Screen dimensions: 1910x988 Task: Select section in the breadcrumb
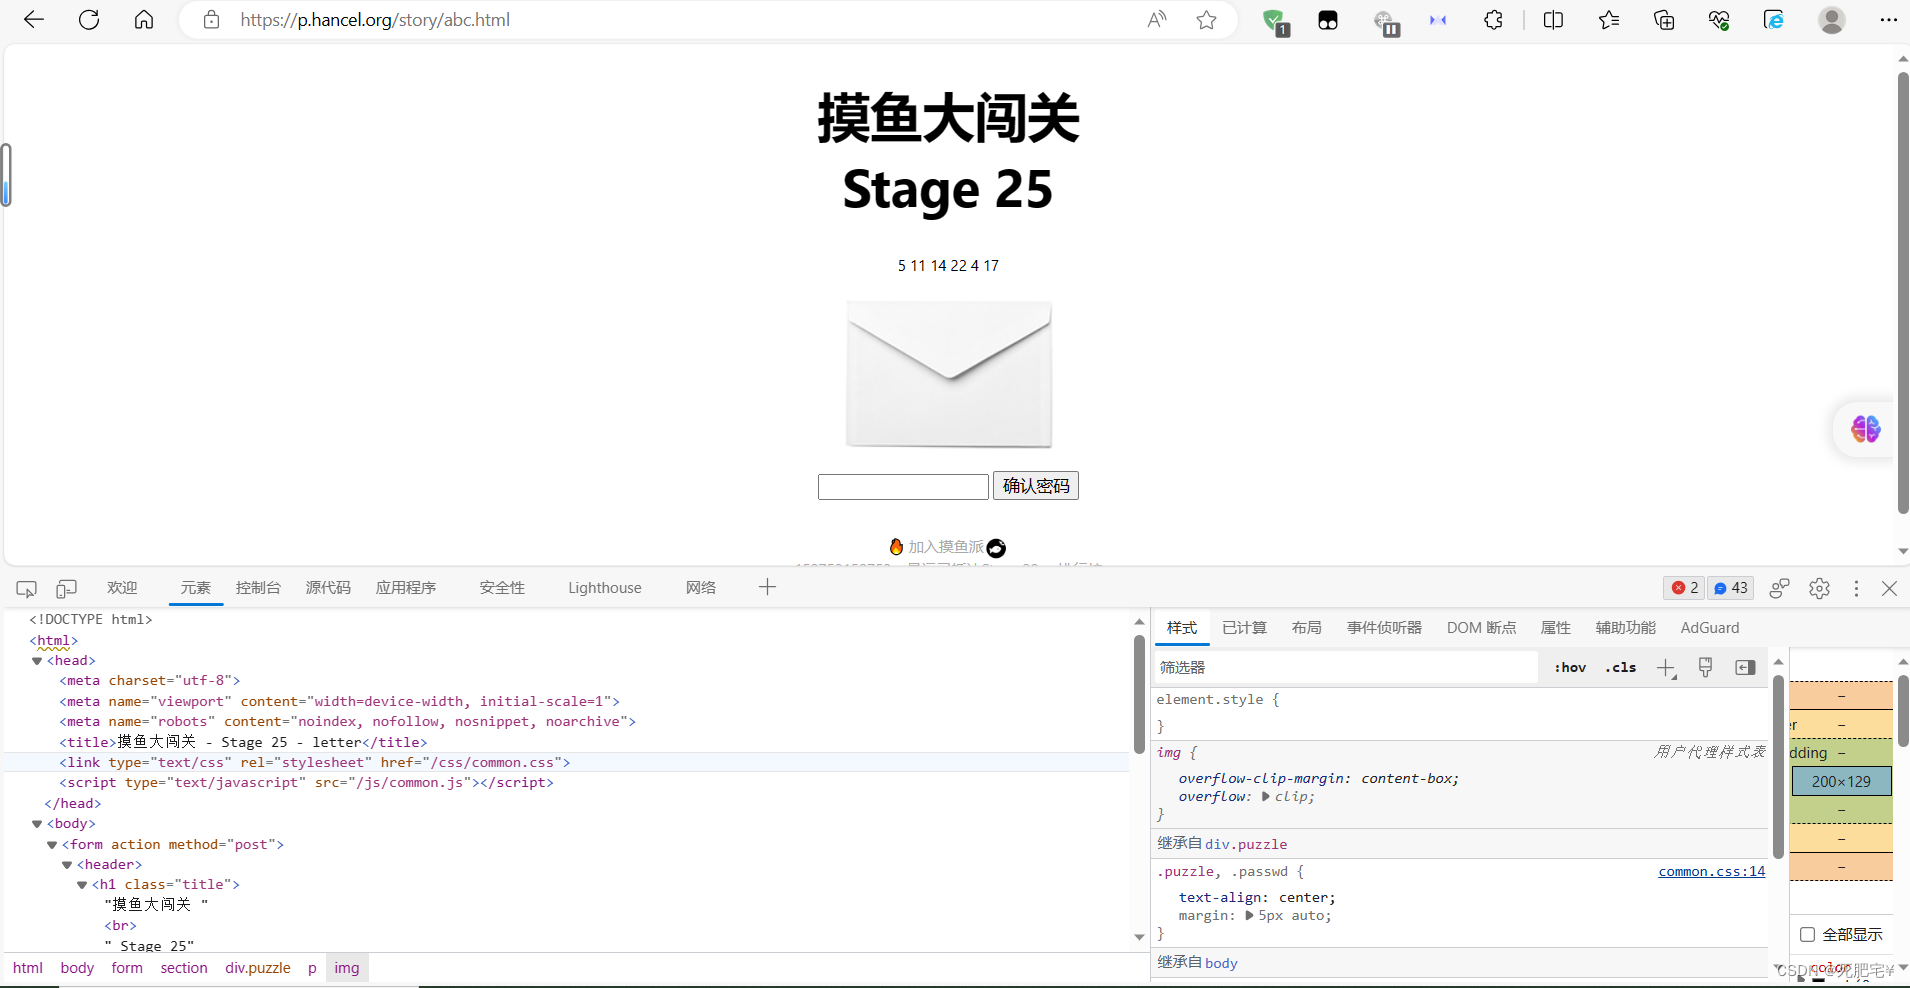pos(184,968)
